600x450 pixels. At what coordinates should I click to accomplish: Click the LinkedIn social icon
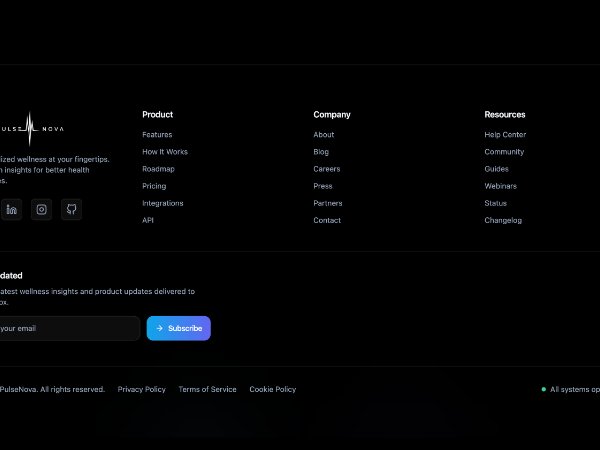click(11, 209)
